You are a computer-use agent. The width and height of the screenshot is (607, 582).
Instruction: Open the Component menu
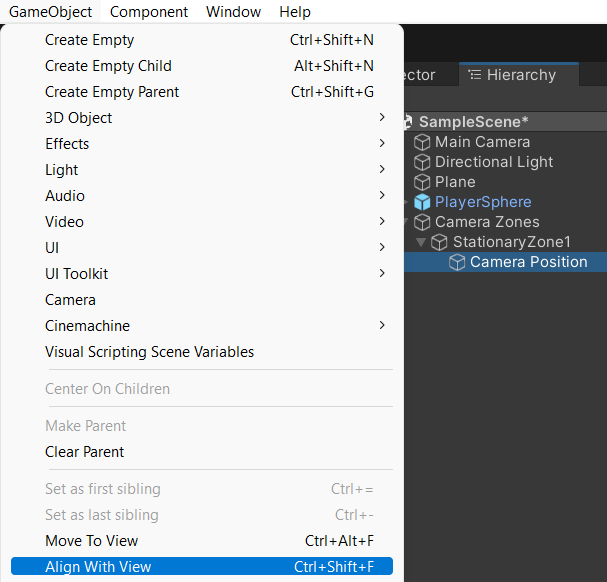pyautogui.click(x=149, y=12)
